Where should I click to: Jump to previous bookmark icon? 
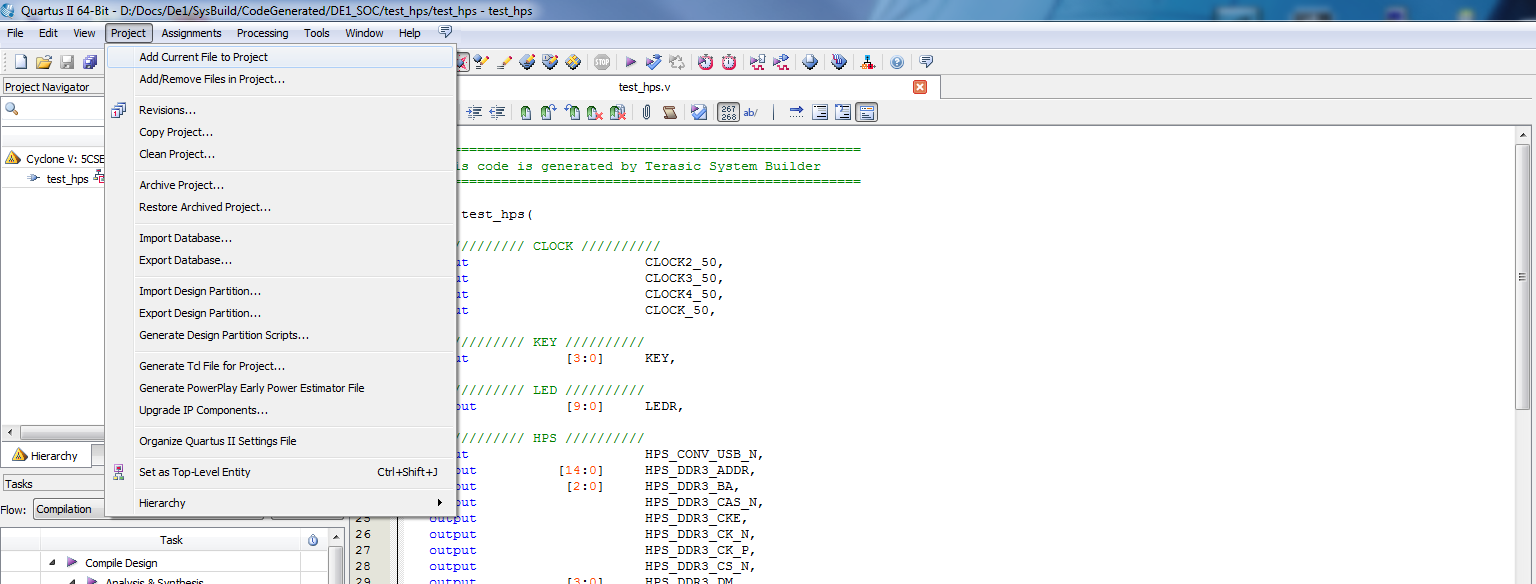pos(572,112)
